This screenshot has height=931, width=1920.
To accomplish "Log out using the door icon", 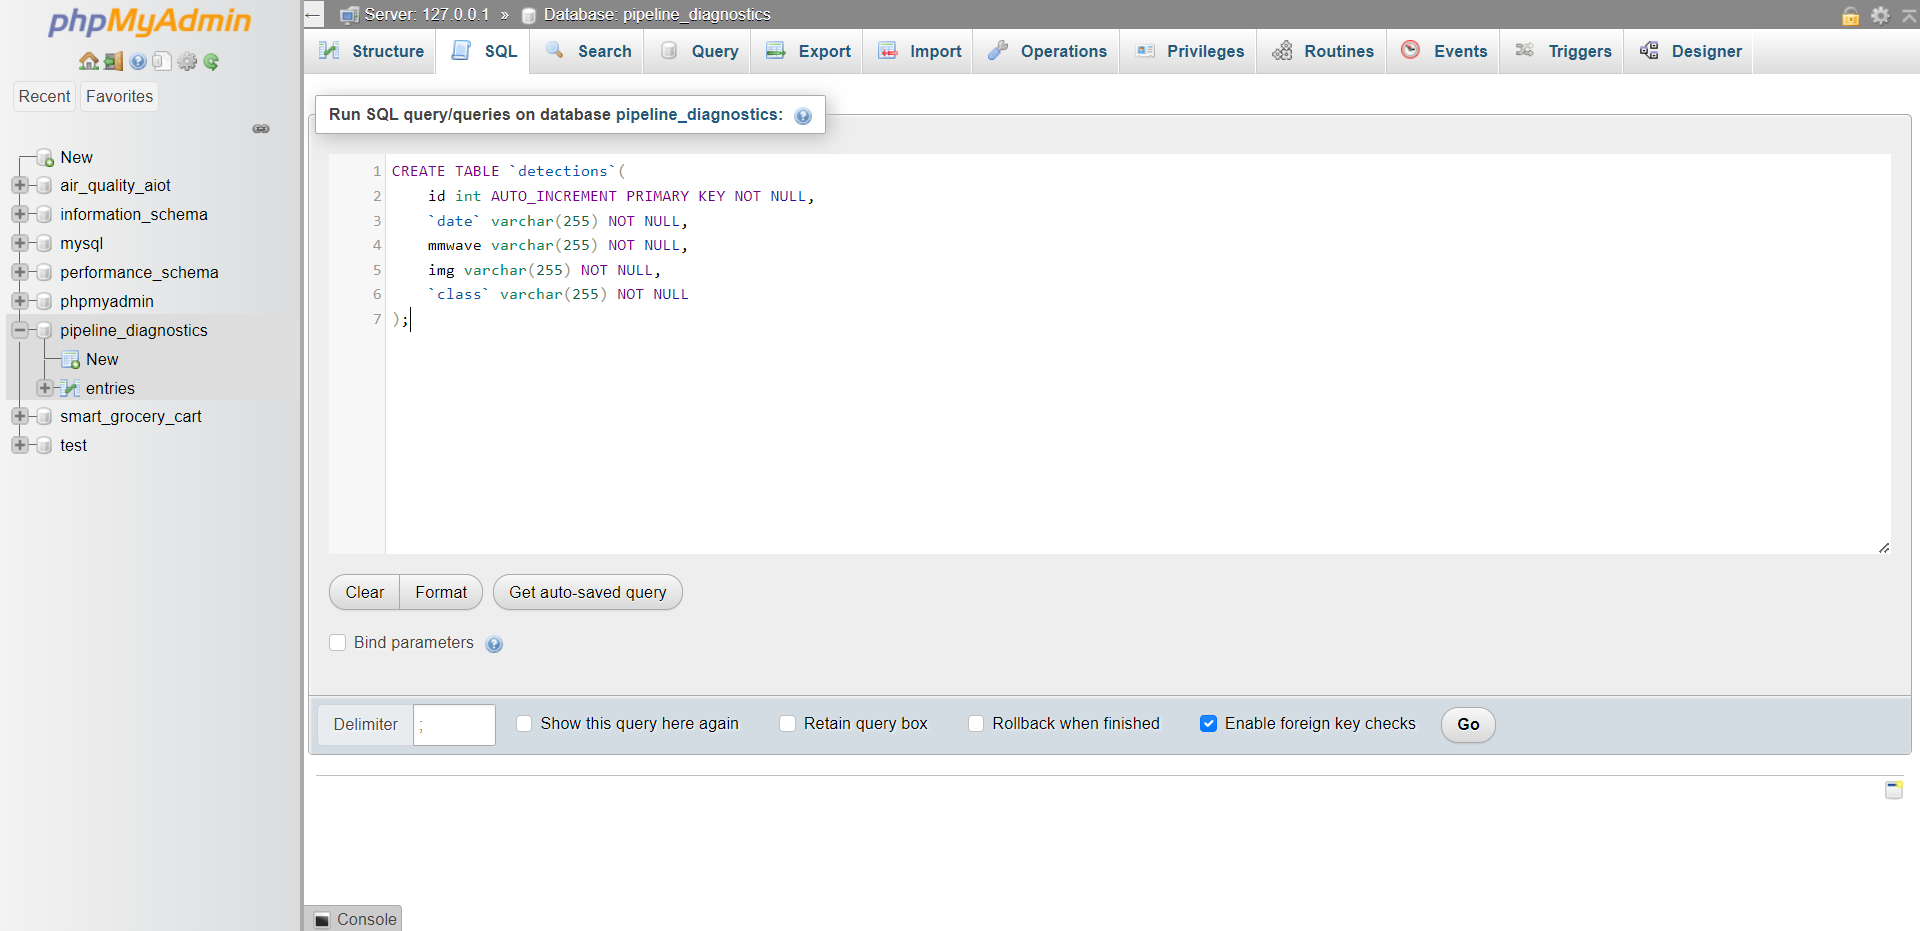I will tap(112, 61).
